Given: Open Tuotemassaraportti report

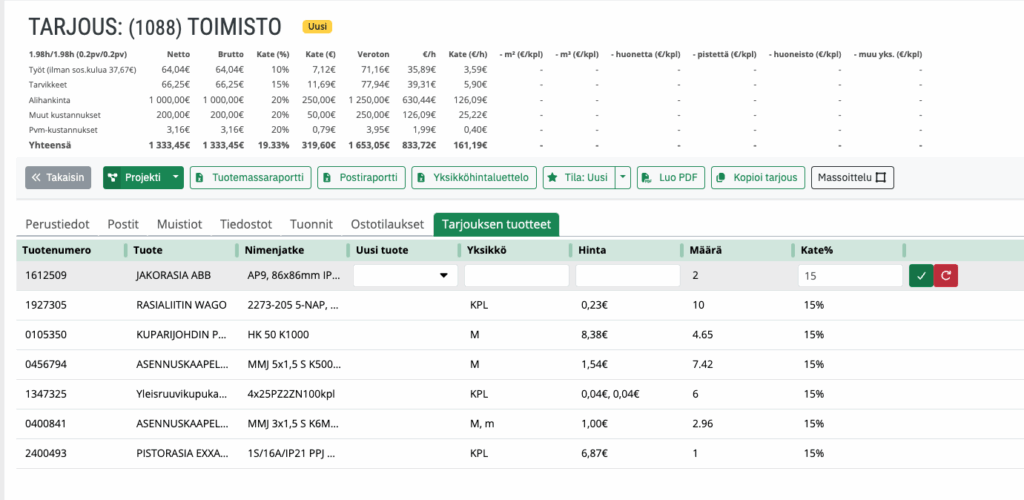Looking at the screenshot, I should pos(250,178).
